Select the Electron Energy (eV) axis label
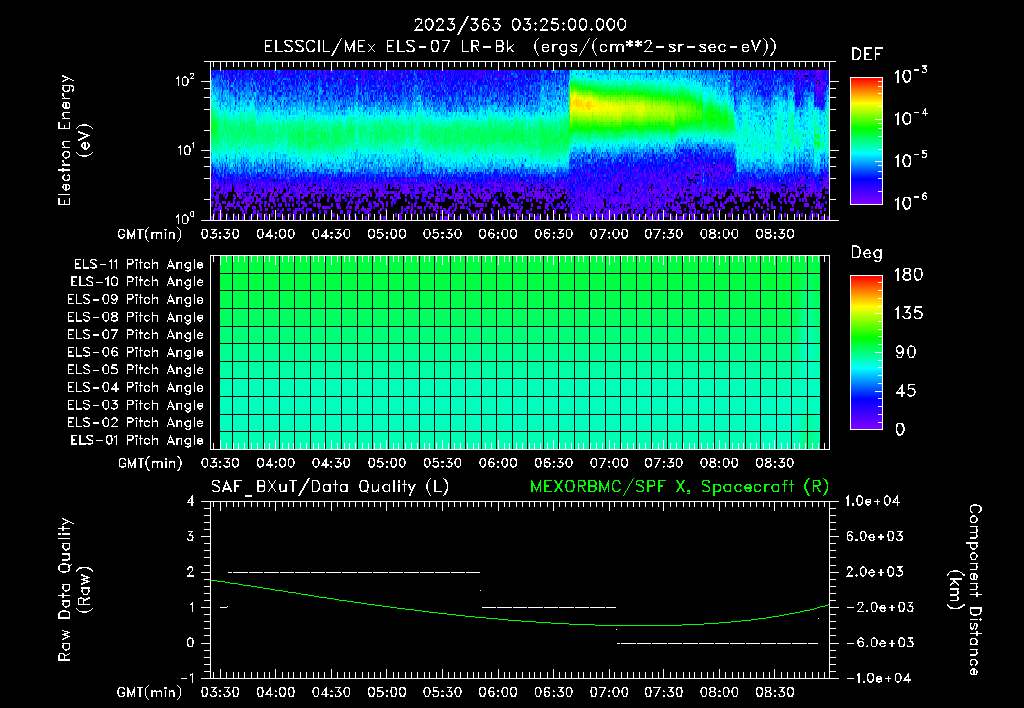This screenshot has height=708, width=1024. point(74,141)
